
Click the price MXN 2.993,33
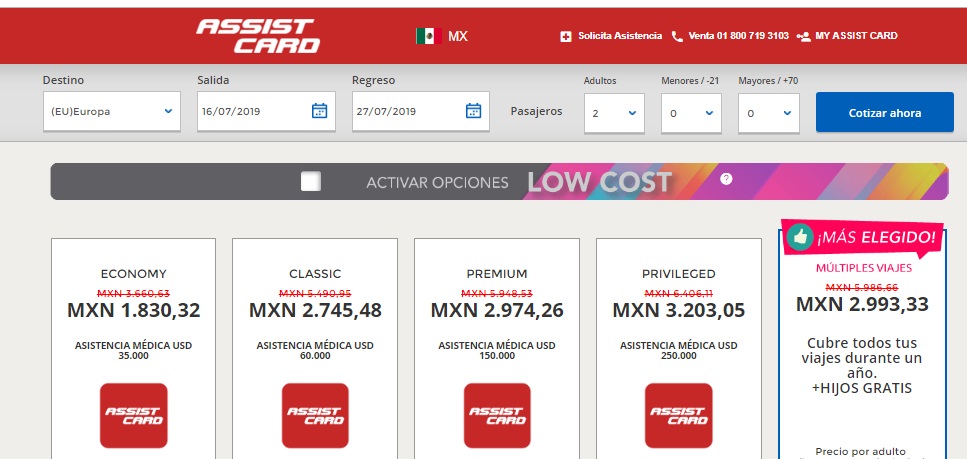862,304
